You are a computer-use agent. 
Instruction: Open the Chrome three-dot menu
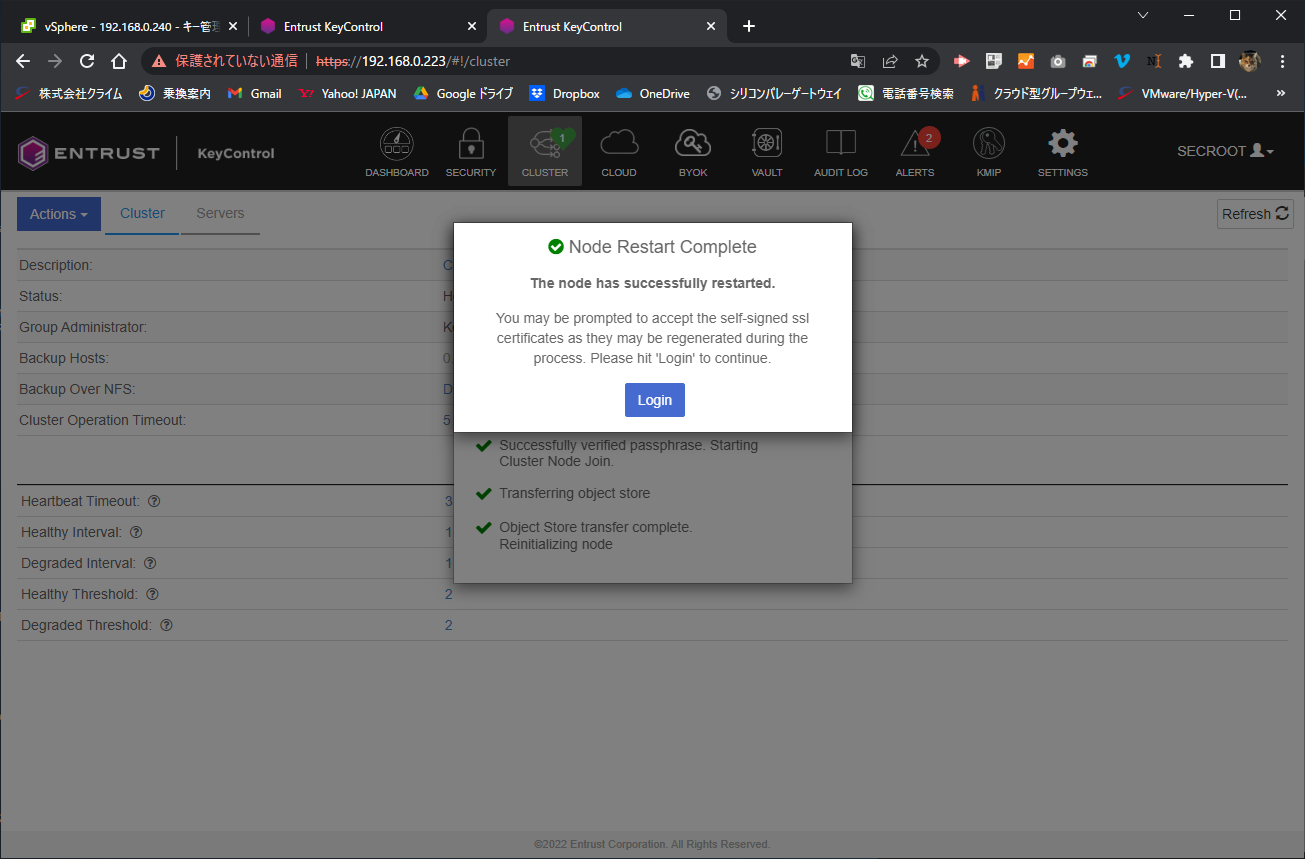[x=1282, y=61]
